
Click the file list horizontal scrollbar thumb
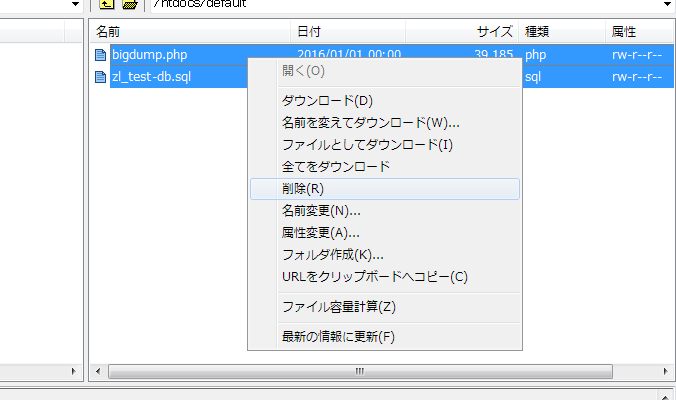coord(357,372)
